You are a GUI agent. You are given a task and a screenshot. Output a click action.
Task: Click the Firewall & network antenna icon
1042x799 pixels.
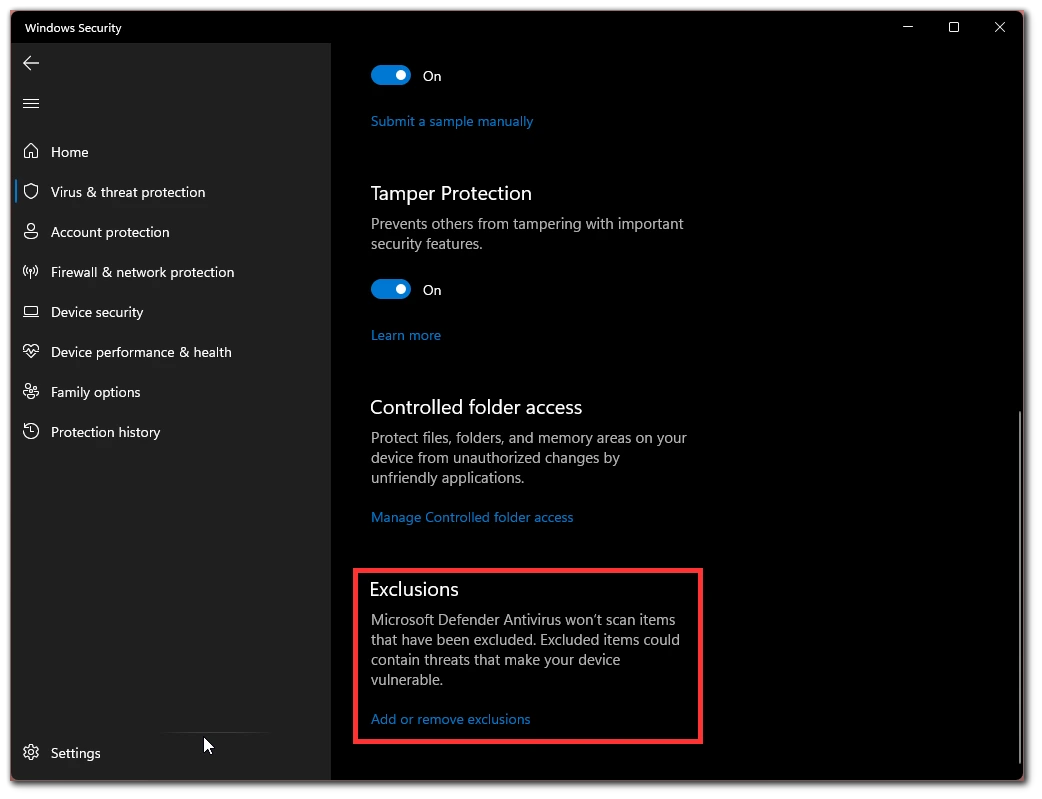click(x=31, y=271)
